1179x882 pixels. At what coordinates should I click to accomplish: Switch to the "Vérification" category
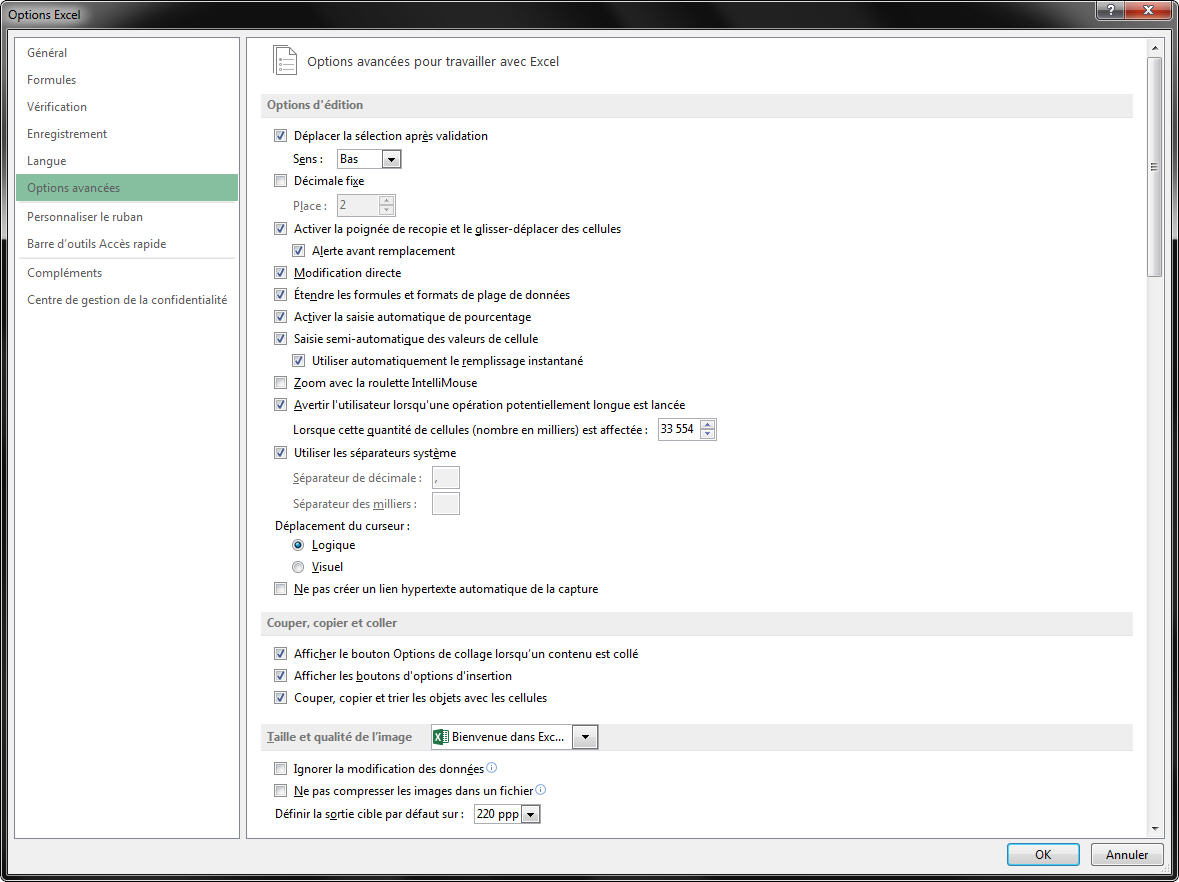(x=126, y=107)
